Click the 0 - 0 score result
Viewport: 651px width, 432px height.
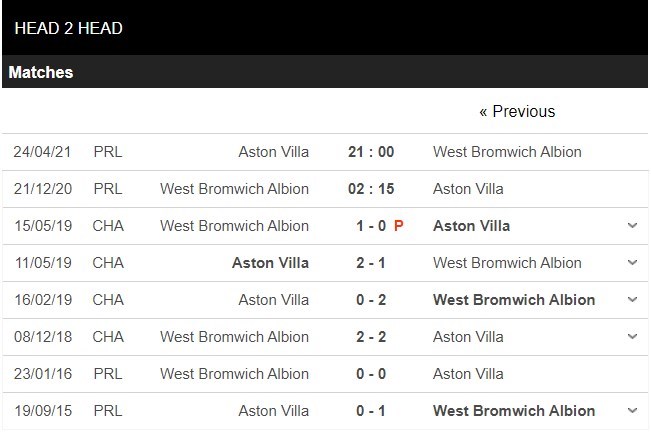[x=369, y=374]
